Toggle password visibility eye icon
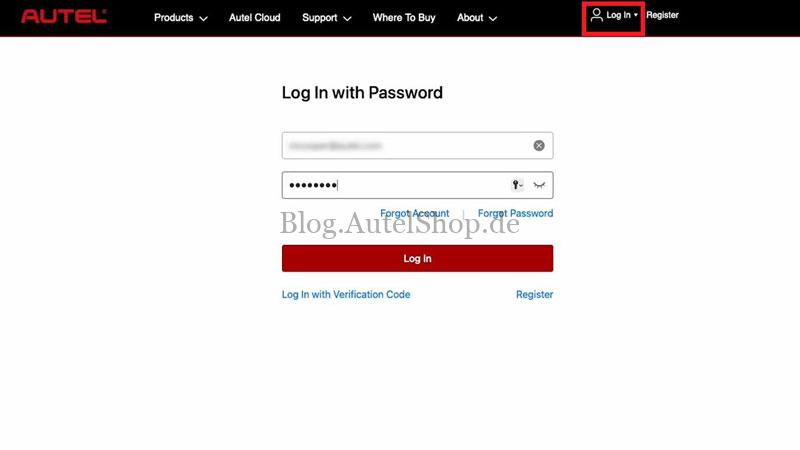The width and height of the screenshot is (800, 450). click(x=539, y=185)
